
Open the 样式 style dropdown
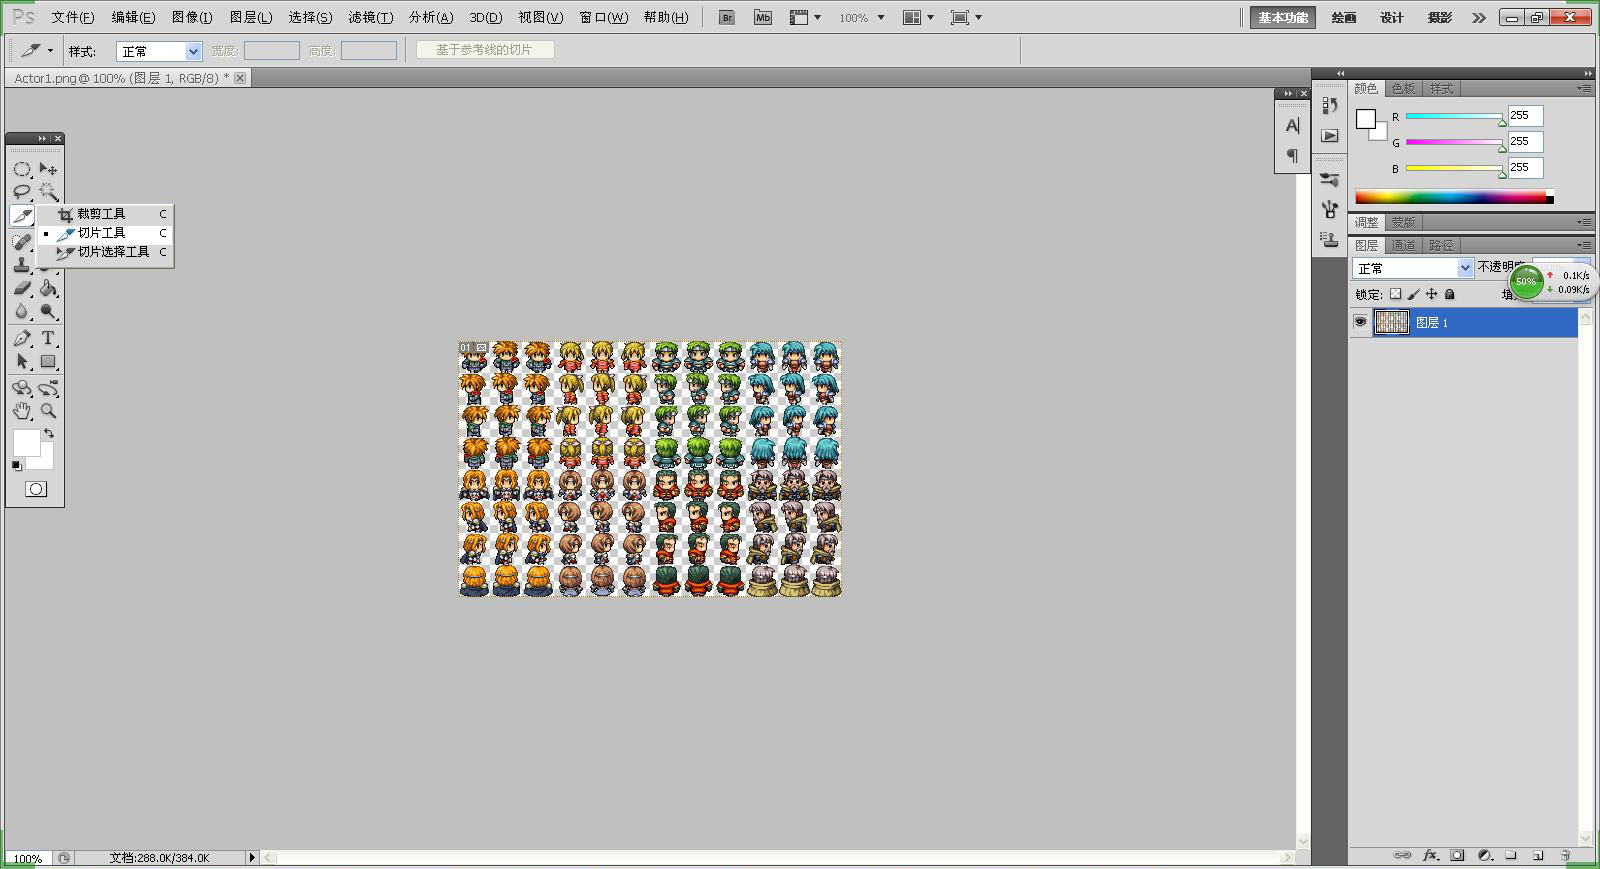click(159, 51)
